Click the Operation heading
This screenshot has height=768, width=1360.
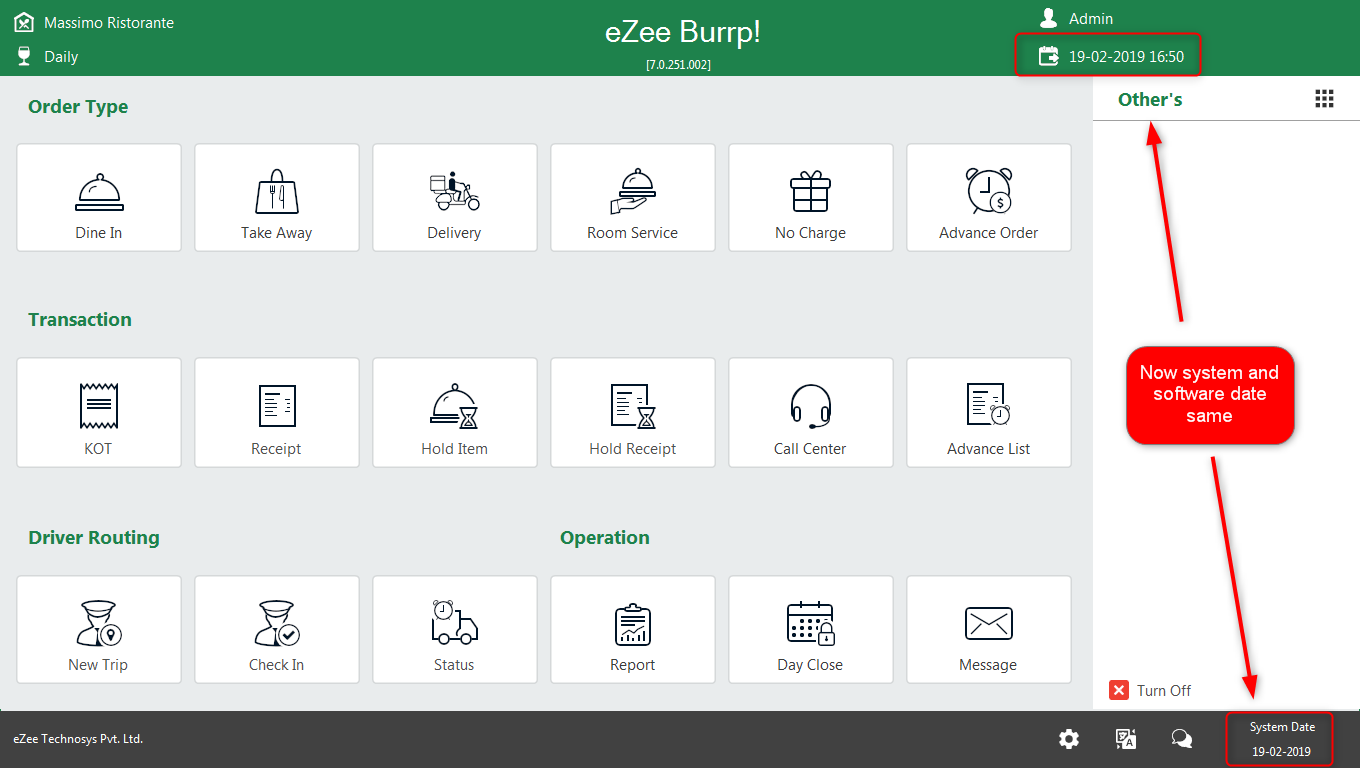pos(605,538)
